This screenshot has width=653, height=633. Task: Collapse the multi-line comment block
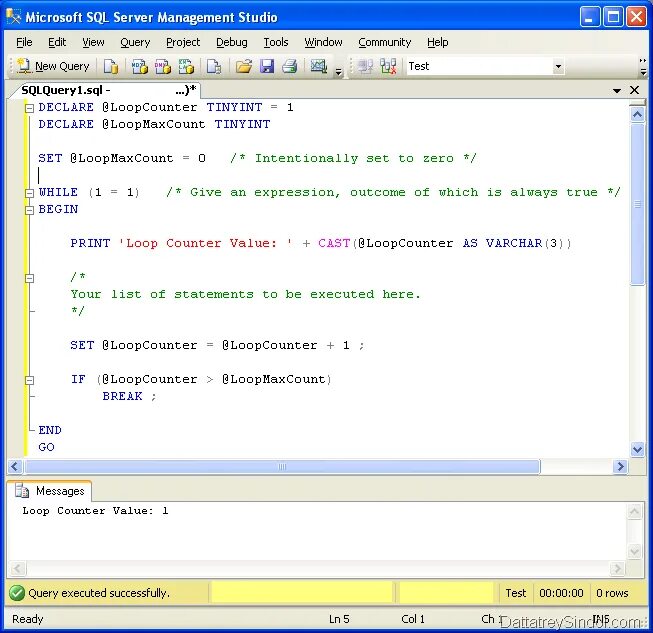pos(29,278)
